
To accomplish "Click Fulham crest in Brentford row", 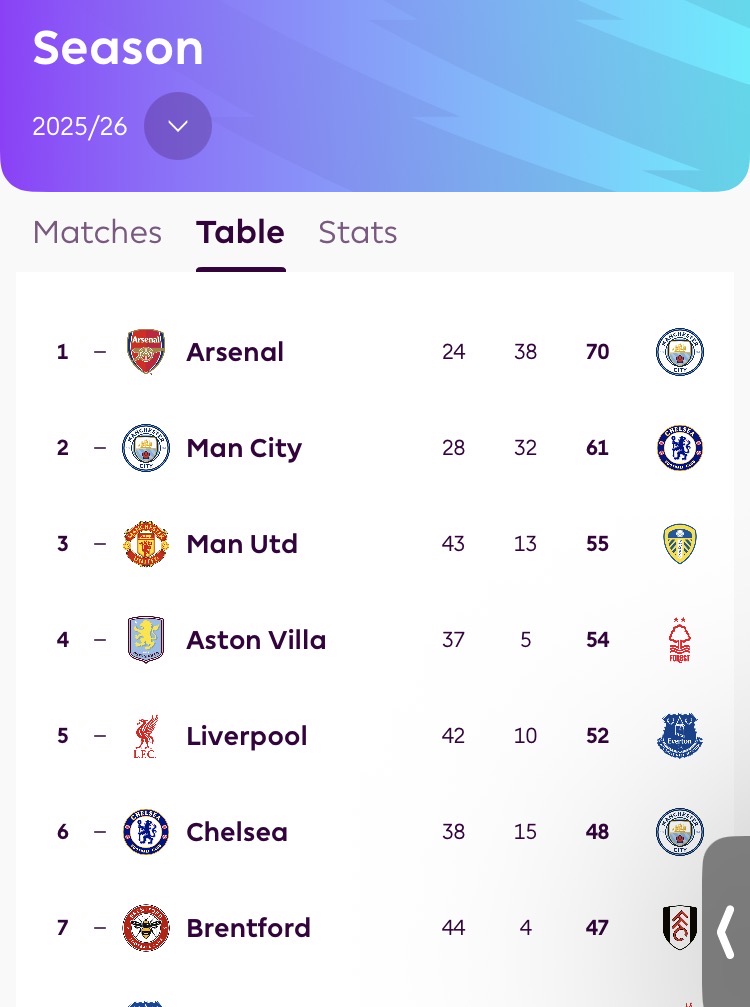I will (x=680, y=928).
